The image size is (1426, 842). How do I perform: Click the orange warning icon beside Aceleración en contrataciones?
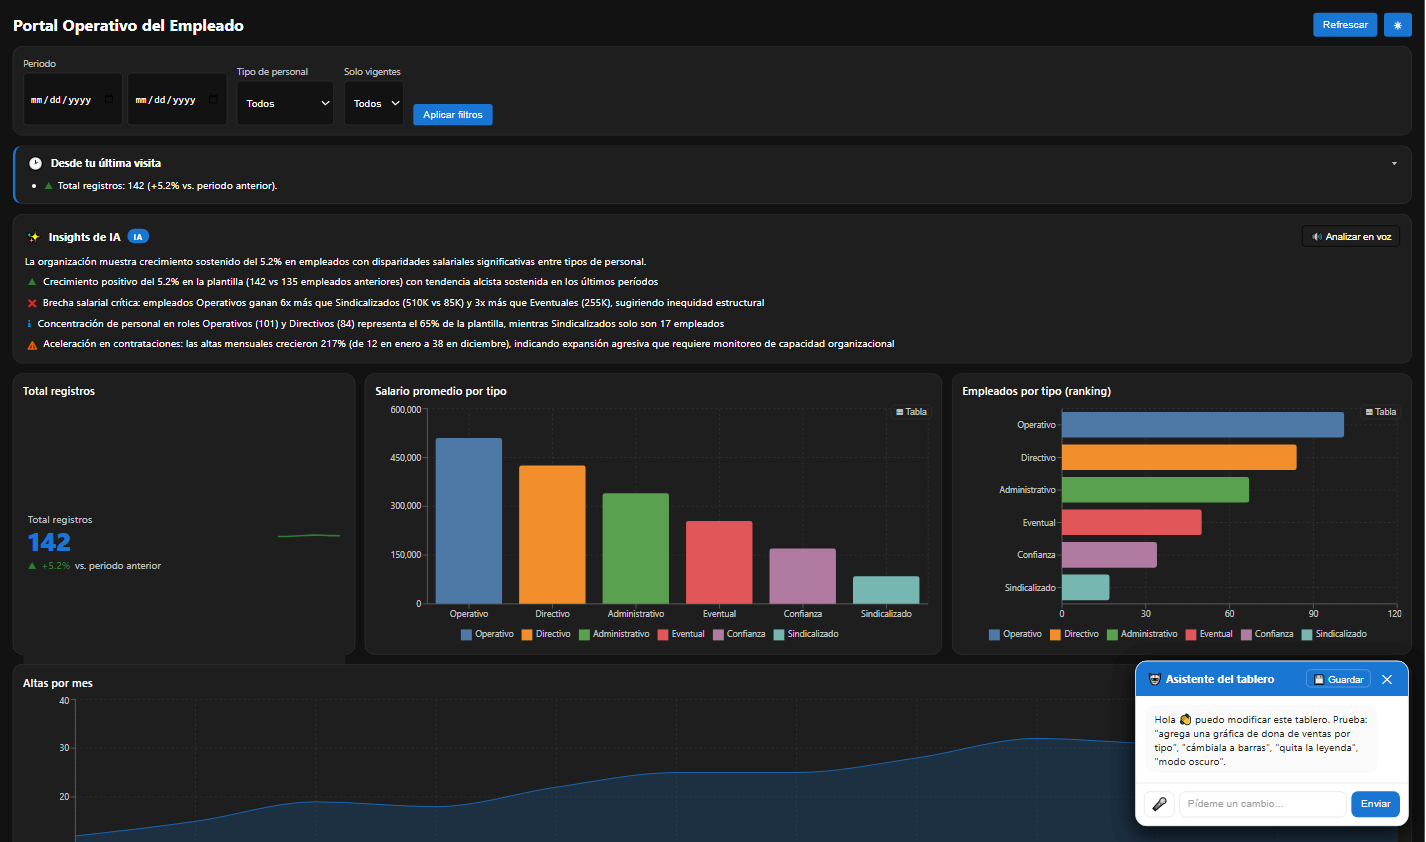[x=32, y=345]
